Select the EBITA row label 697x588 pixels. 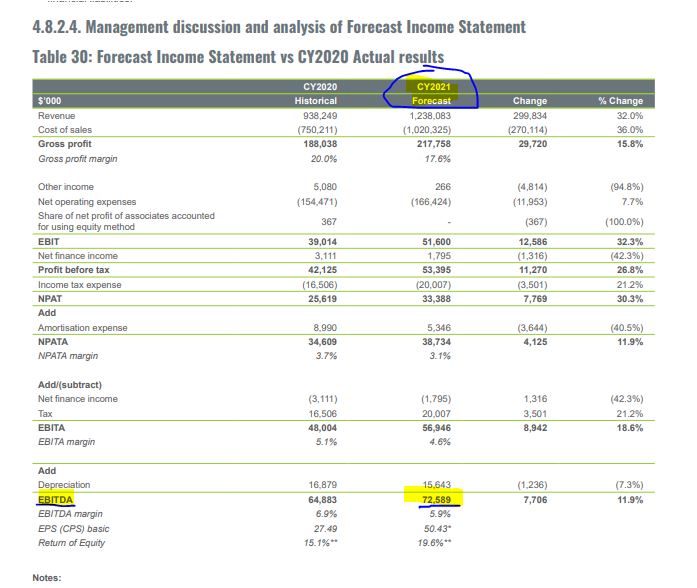click(52, 428)
